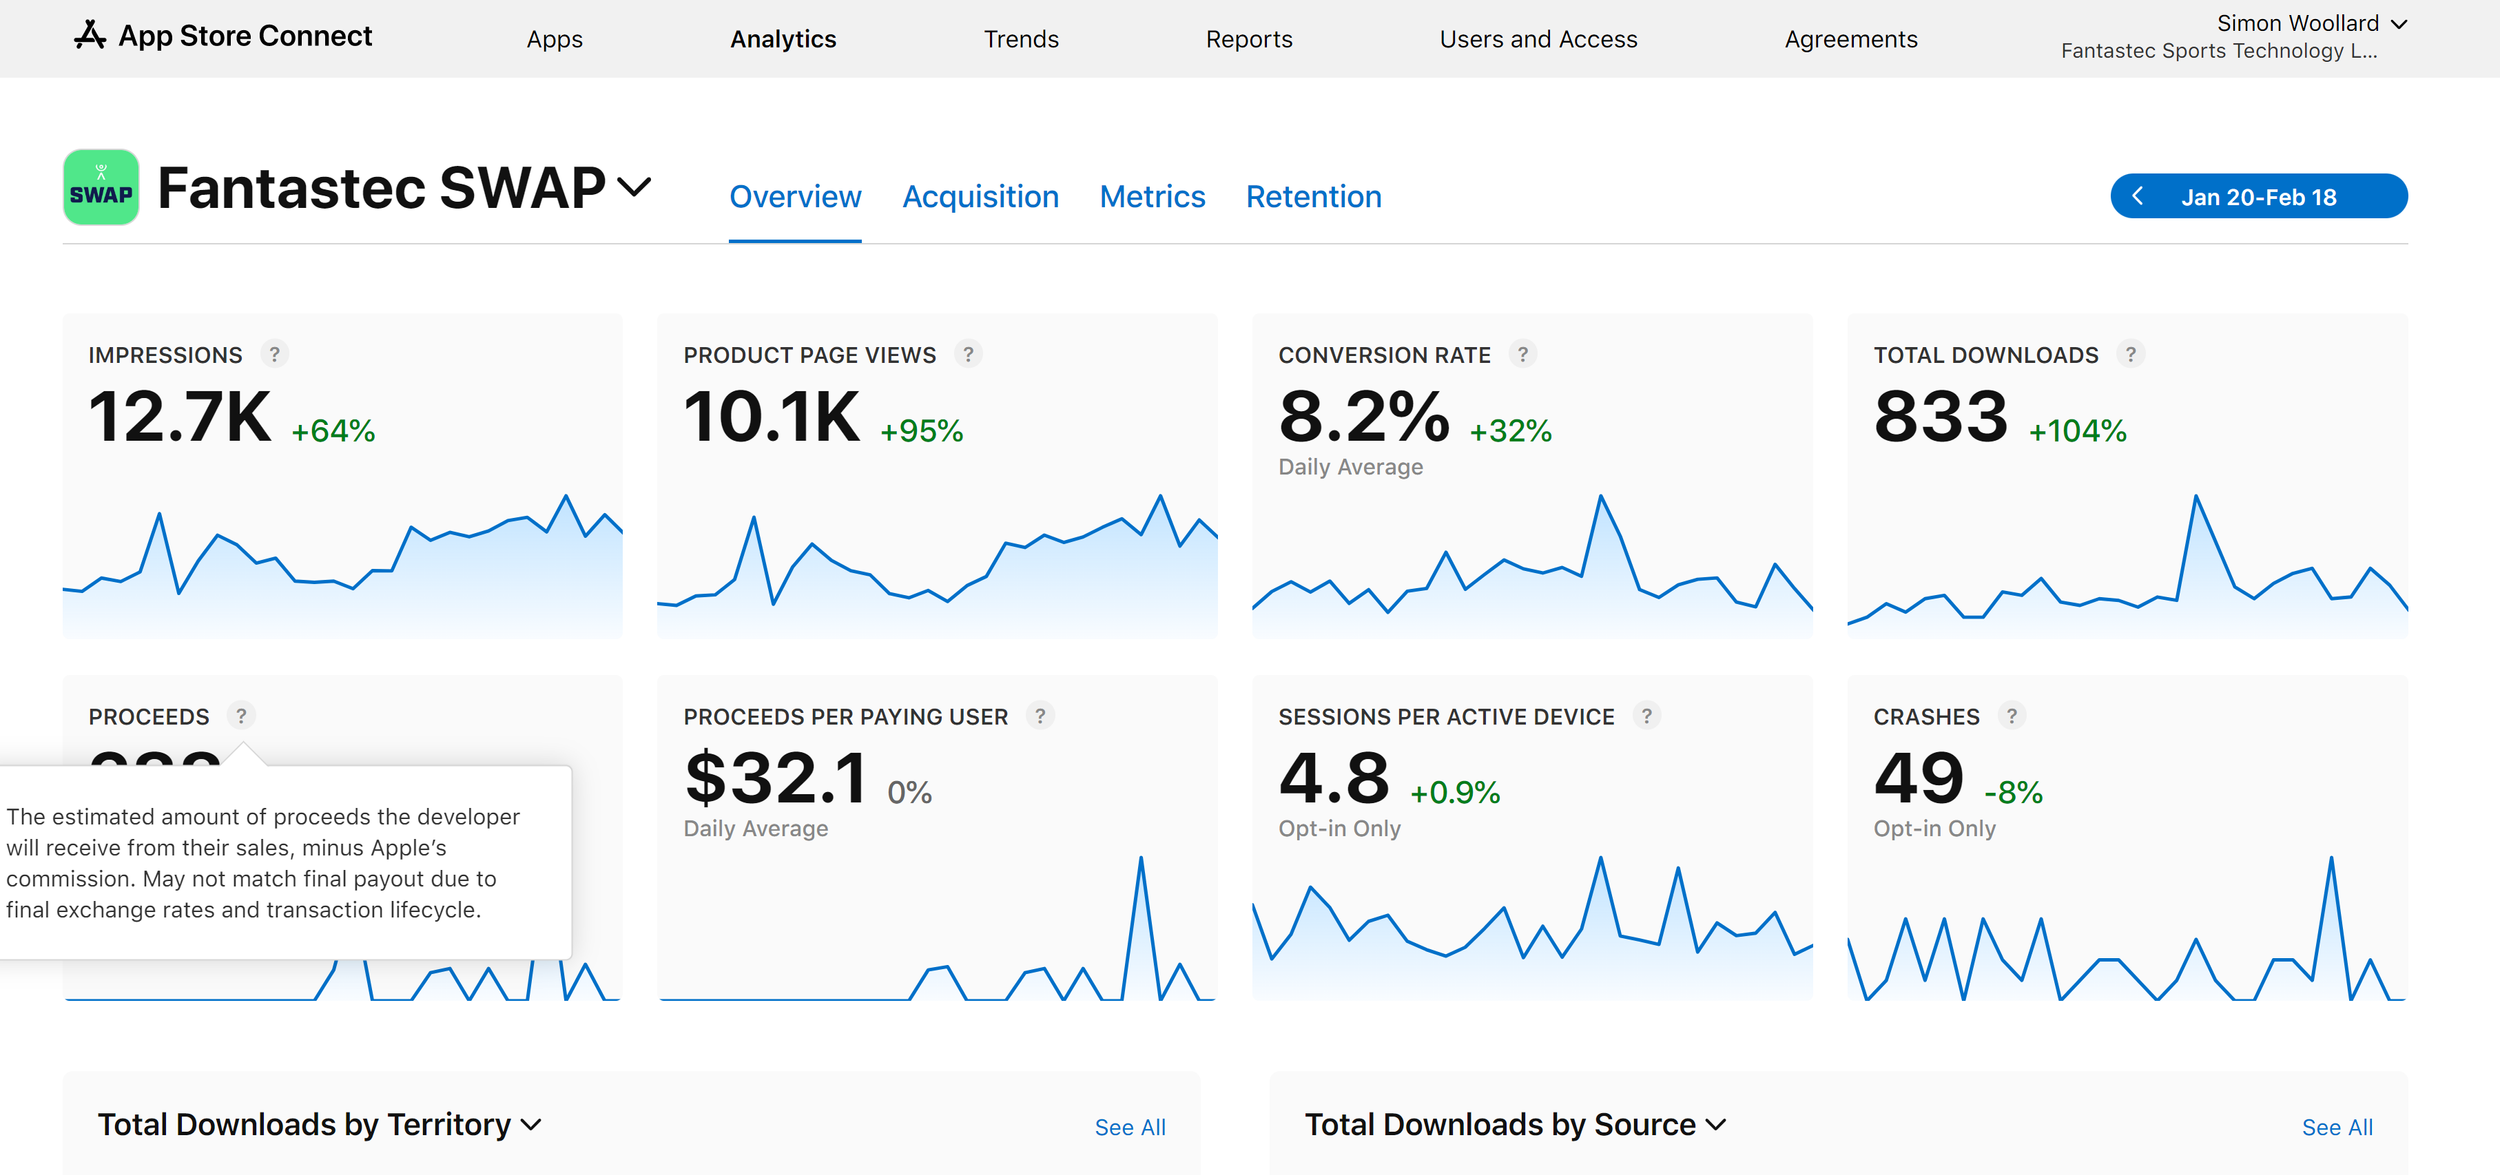Image resolution: width=2500 pixels, height=1175 pixels.
Task: Click the $32.1 proceeds per user value
Action: pos(776,778)
